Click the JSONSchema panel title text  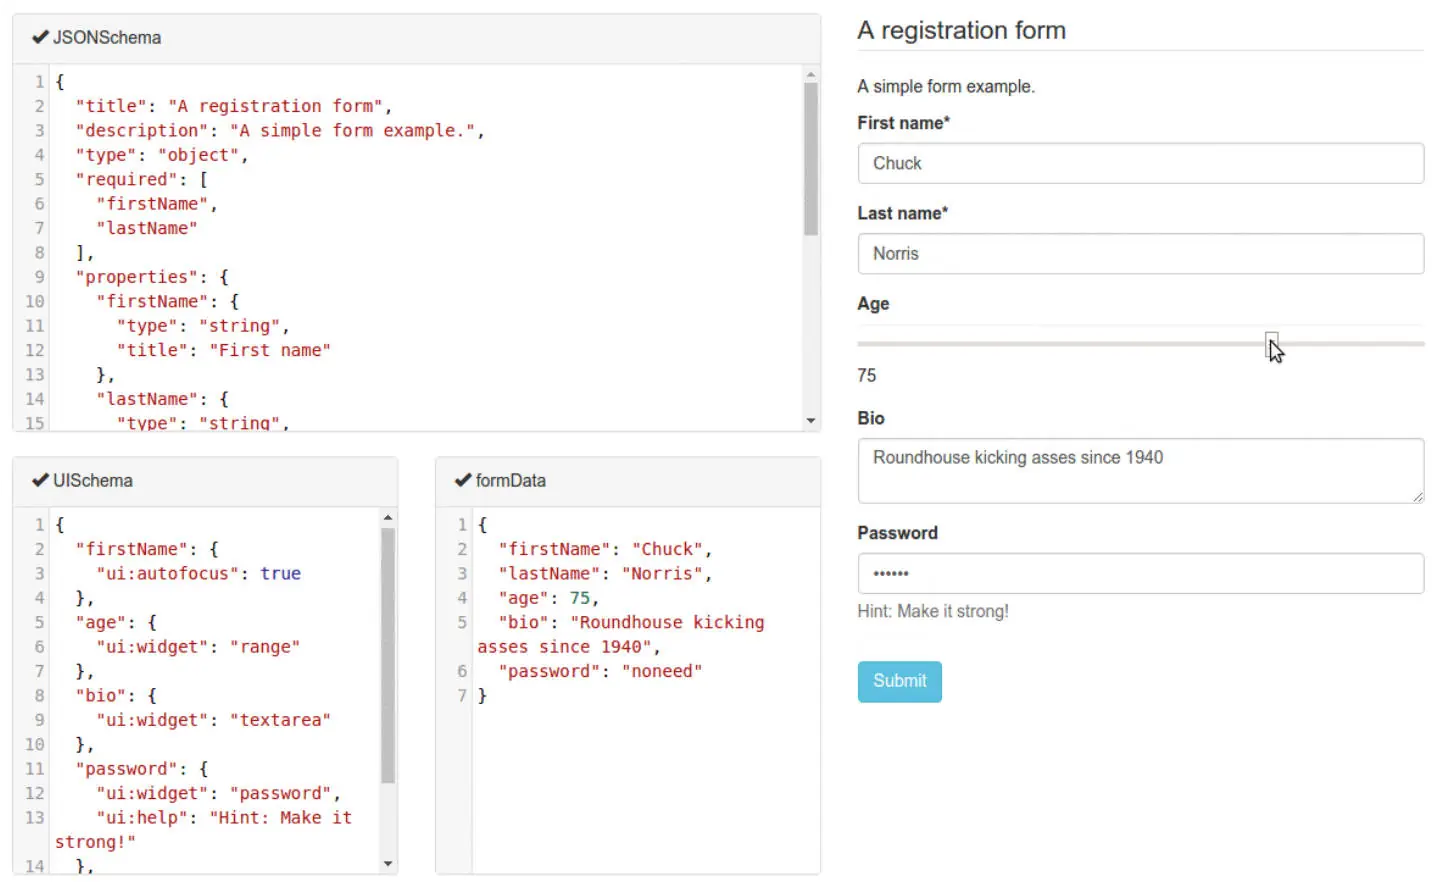click(107, 37)
